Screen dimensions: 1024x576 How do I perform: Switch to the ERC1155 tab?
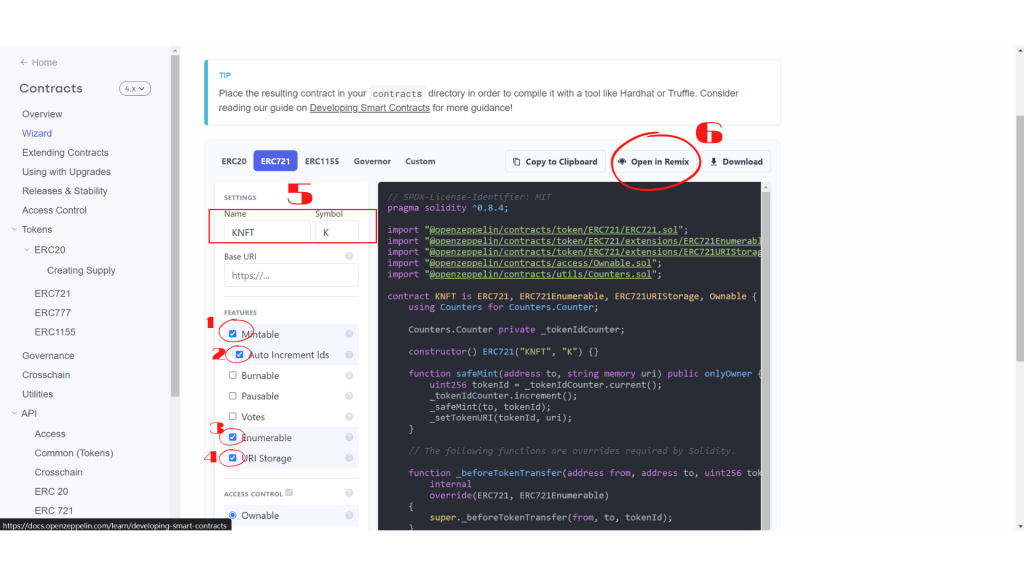(322, 161)
